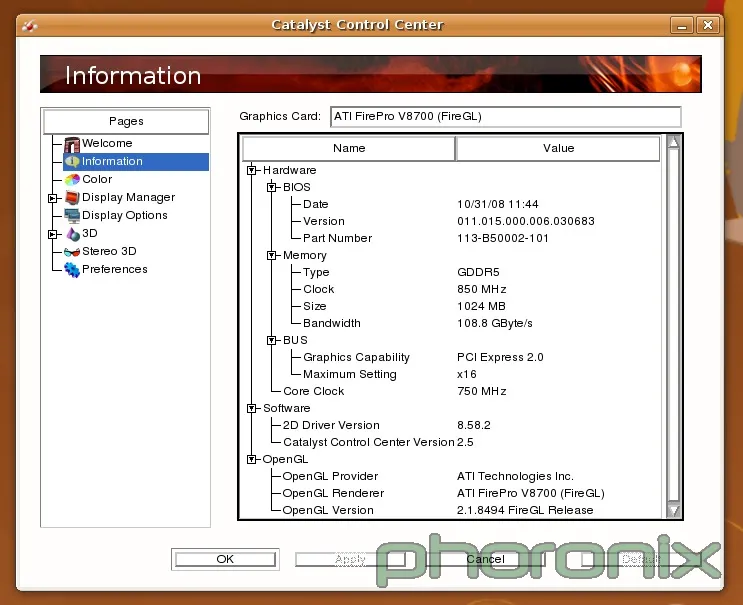
Task: Click the Preferences gear icon
Action: tap(72, 270)
